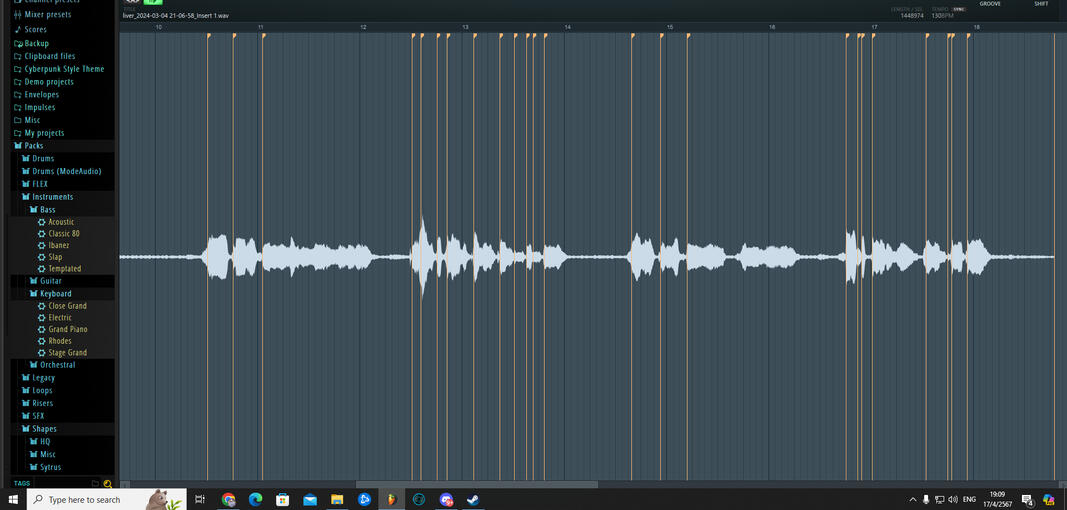Screen dimensions: 1067x510
Task: Launch Steam from the taskbar
Action: point(473,499)
